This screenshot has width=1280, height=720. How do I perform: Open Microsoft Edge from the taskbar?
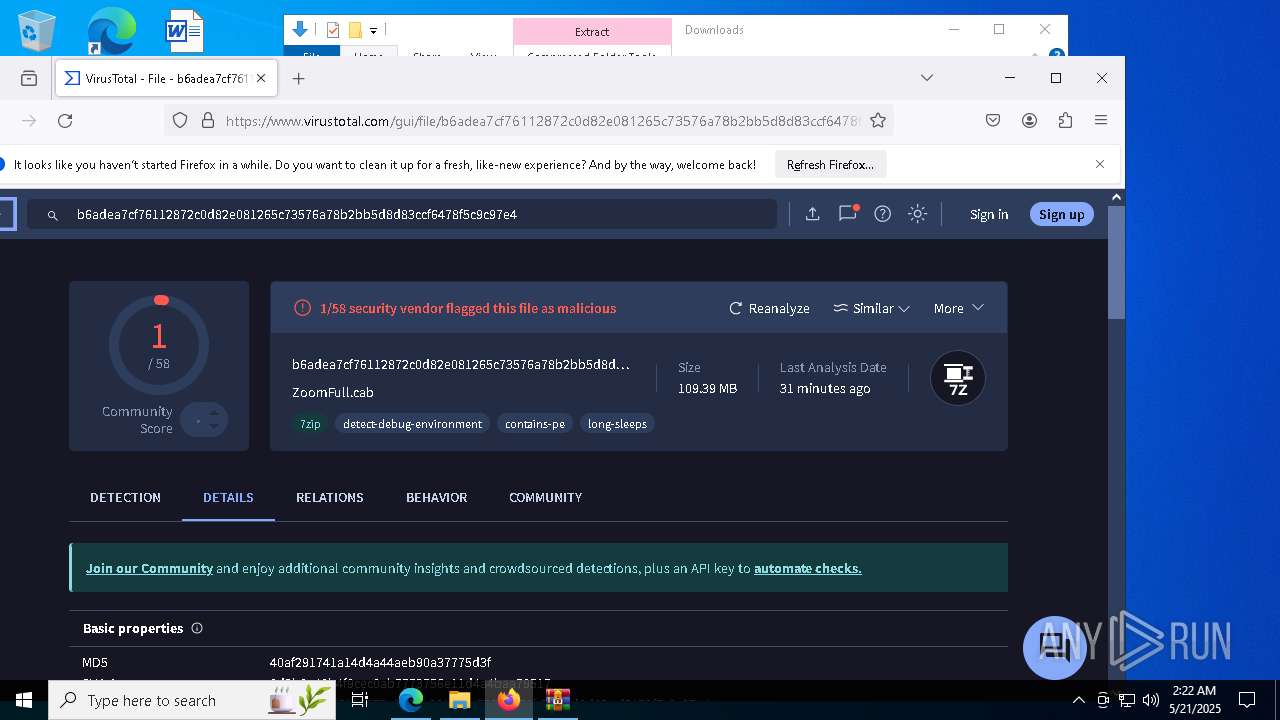point(411,700)
